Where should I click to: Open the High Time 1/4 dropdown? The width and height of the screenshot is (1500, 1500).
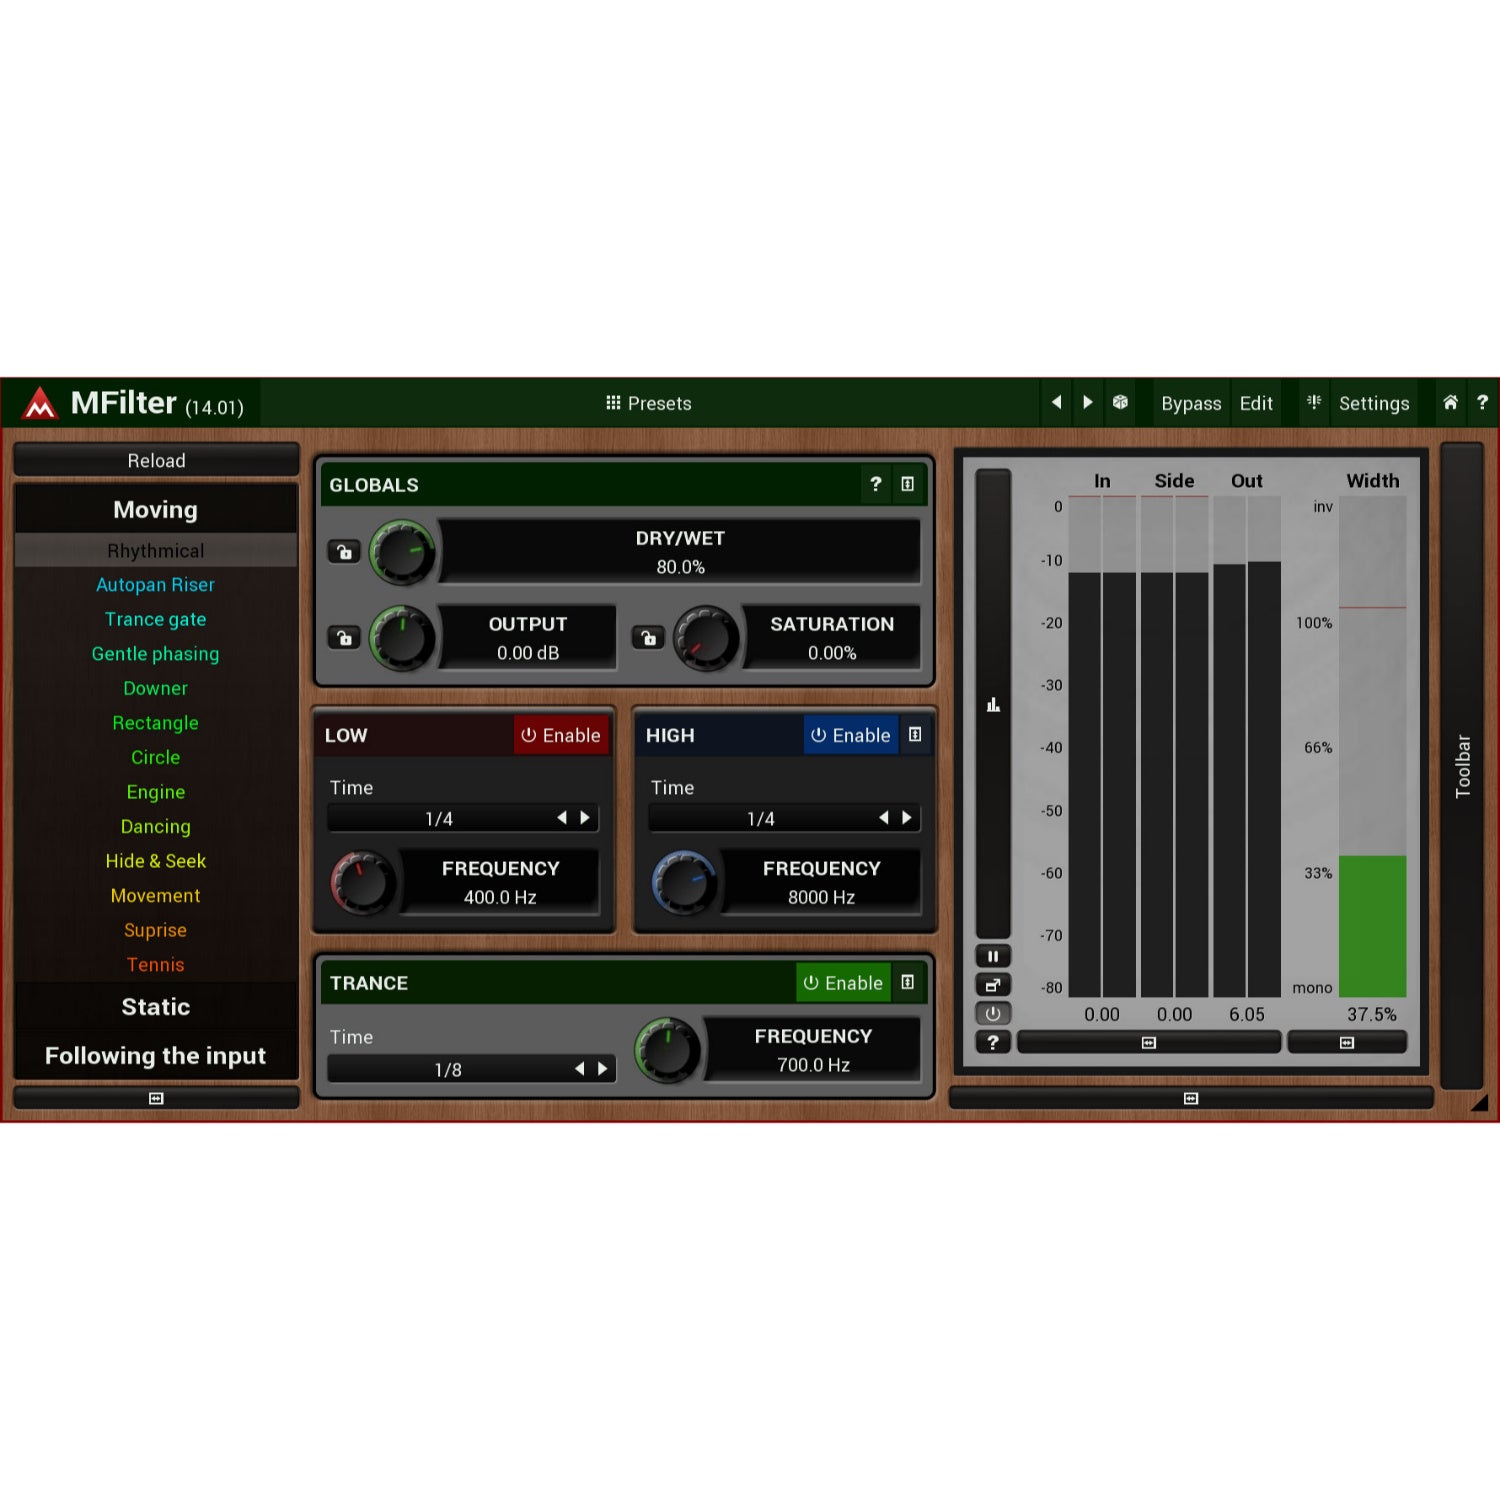point(761,819)
